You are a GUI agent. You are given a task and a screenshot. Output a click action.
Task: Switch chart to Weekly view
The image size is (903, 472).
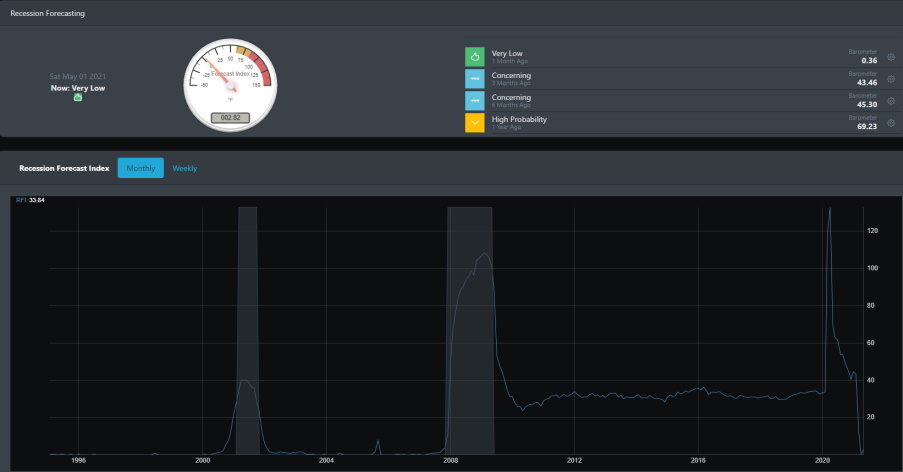coord(185,168)
